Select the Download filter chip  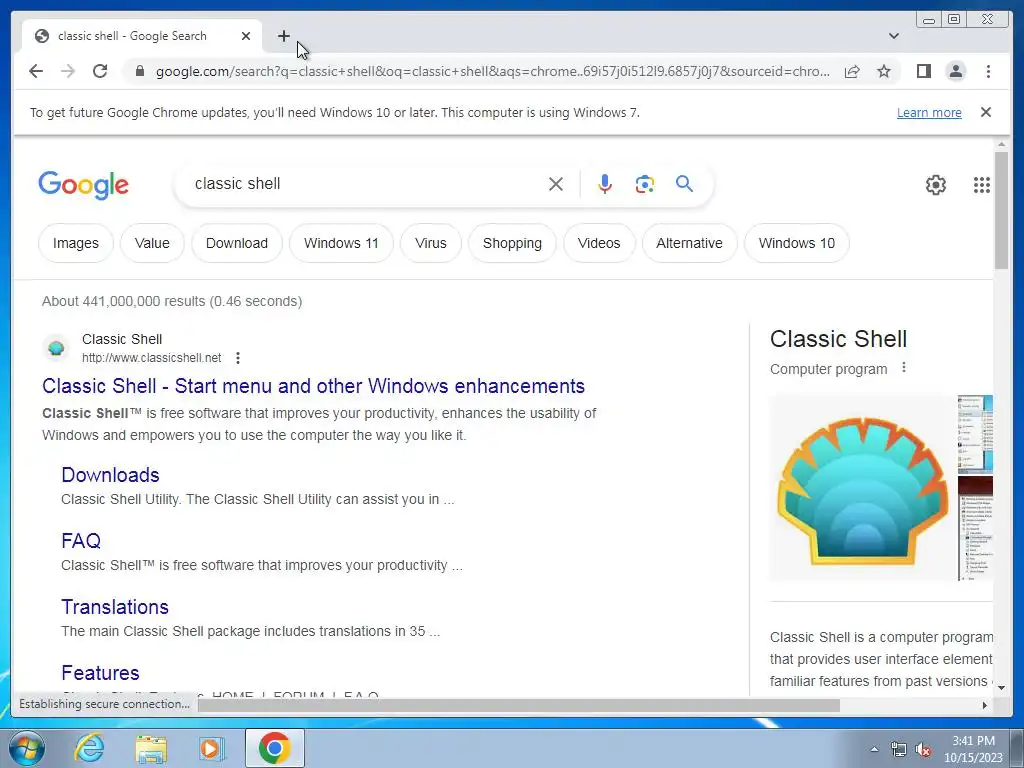(237, 243)
